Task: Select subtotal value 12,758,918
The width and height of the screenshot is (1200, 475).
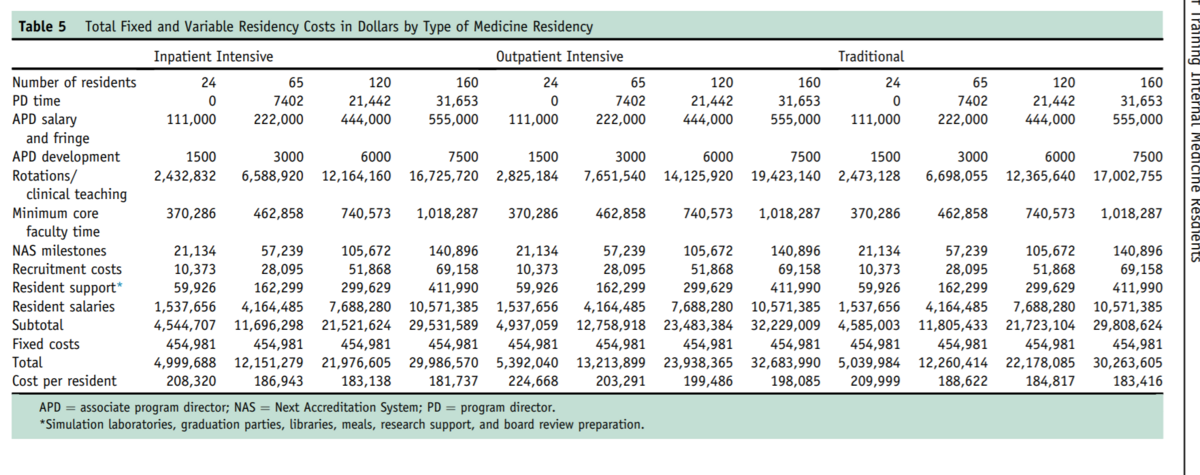Action: coord(612,325)
